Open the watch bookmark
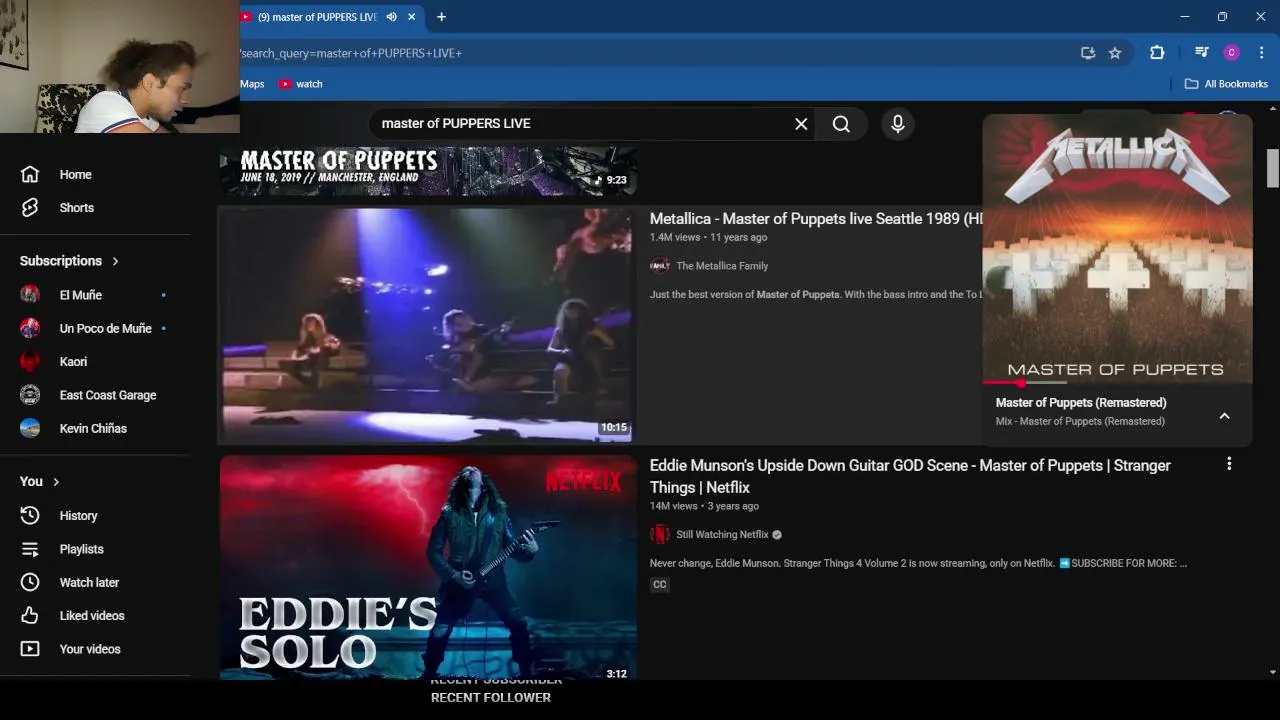 301,84
